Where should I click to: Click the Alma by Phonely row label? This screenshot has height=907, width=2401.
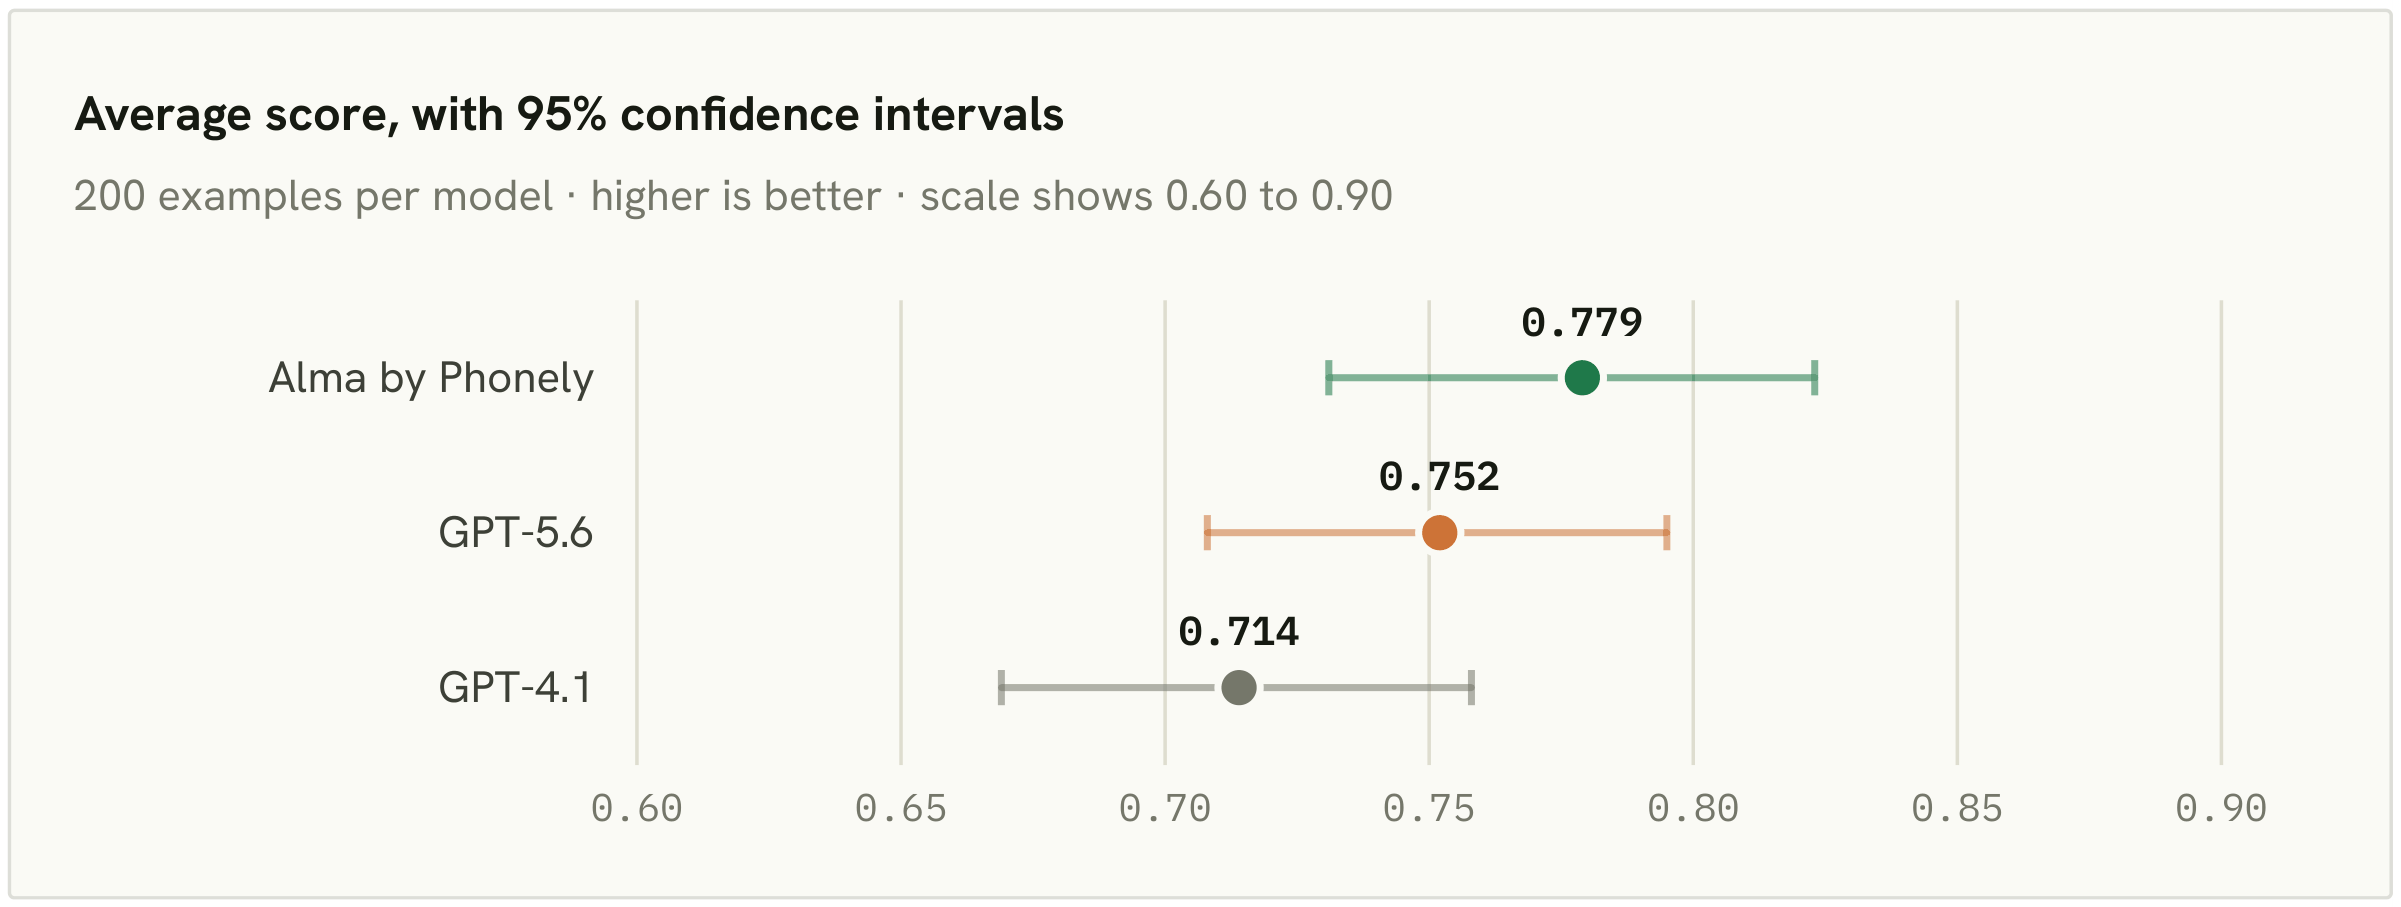[x=431, y=379]
